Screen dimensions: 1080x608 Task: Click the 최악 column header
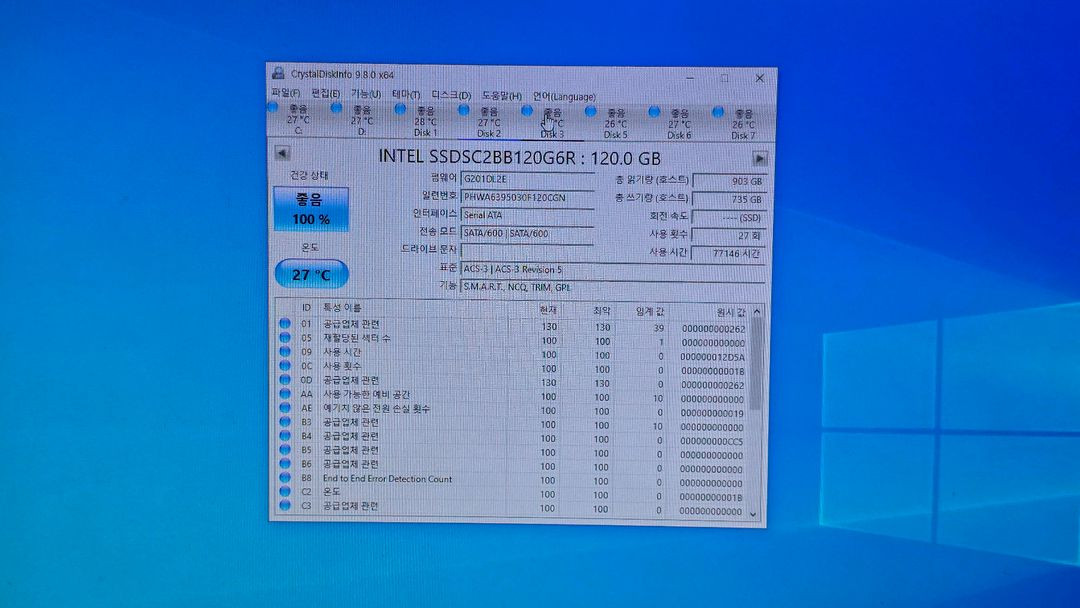(x=601, y=311)
